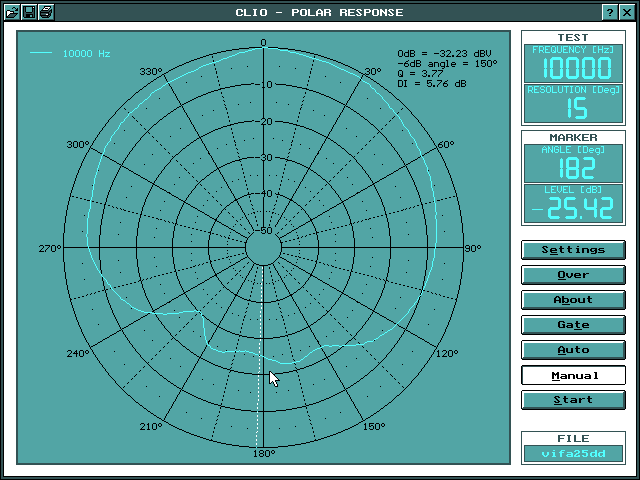Click the 90° label on polar plot
The width and height of the screenshot is (640, 480).
pos(473,249)
